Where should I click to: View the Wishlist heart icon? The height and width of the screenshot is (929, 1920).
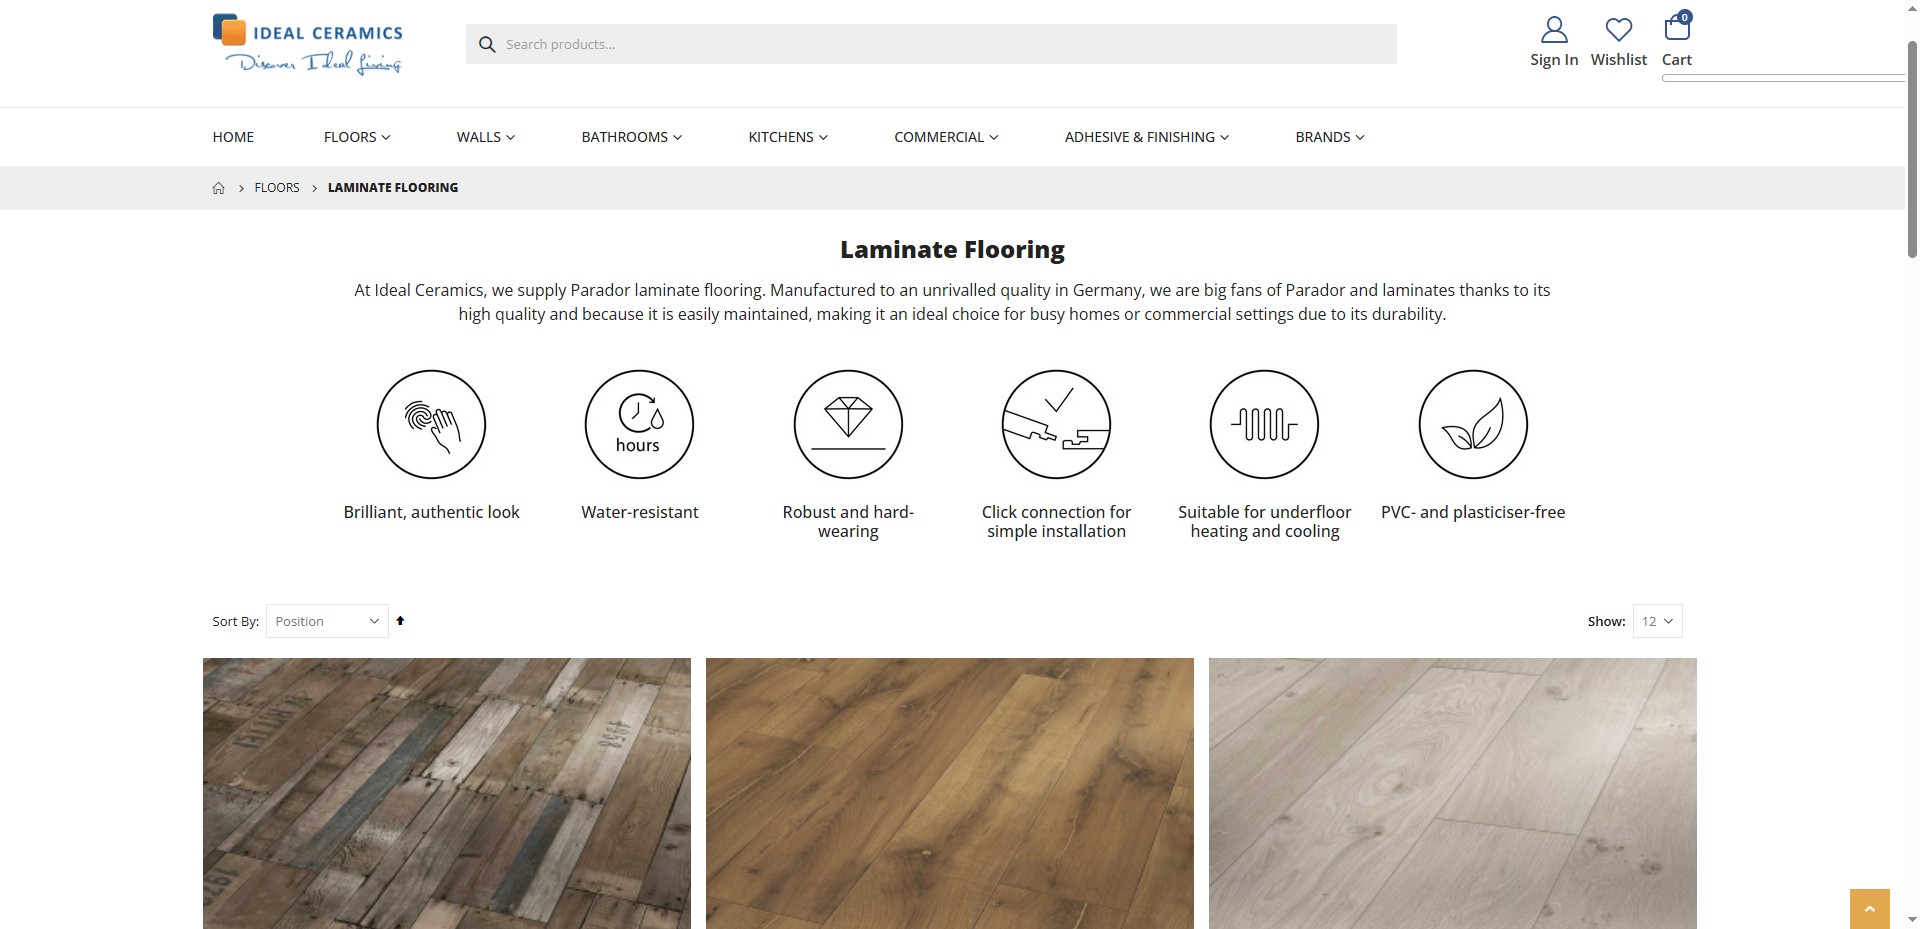pyautogui.click(x=1618, y=30)
